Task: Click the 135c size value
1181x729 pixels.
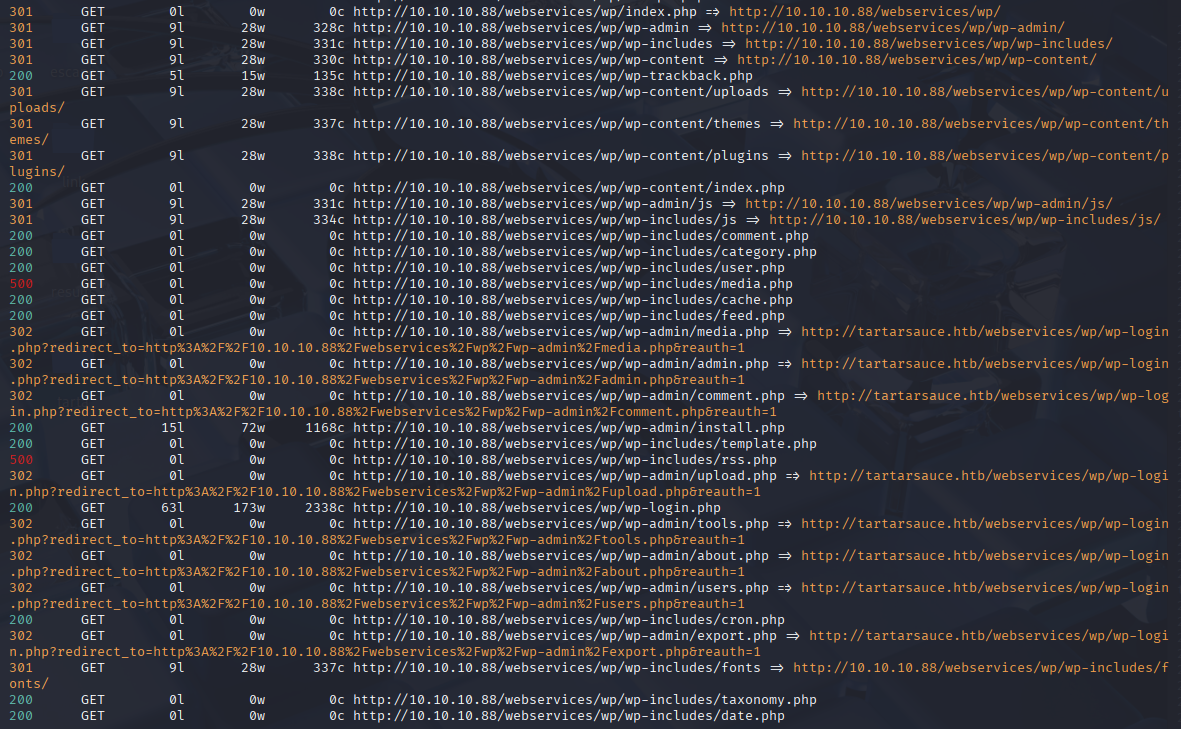Action: tap(328, 75)
